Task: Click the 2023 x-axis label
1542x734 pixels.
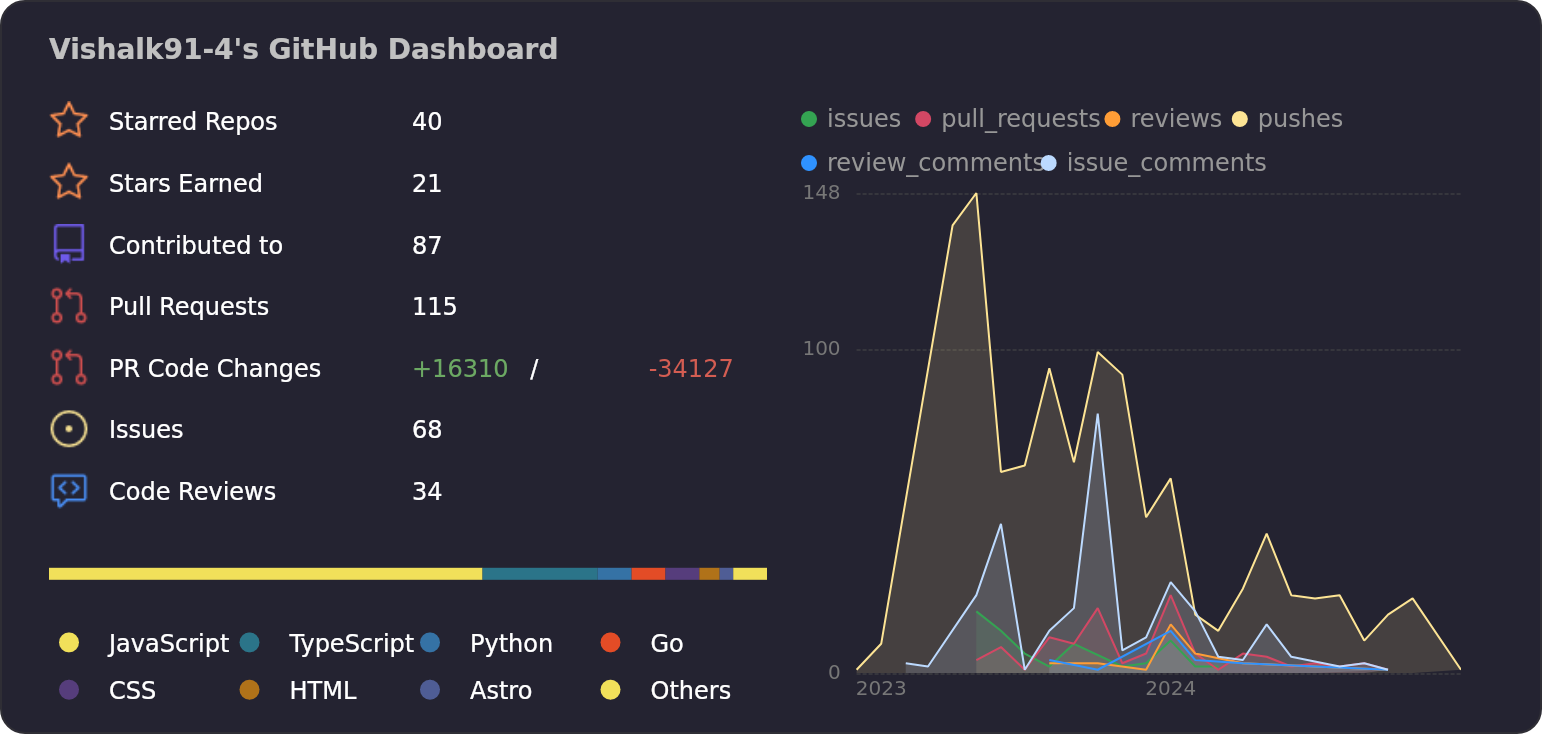Action: (881, 689)
